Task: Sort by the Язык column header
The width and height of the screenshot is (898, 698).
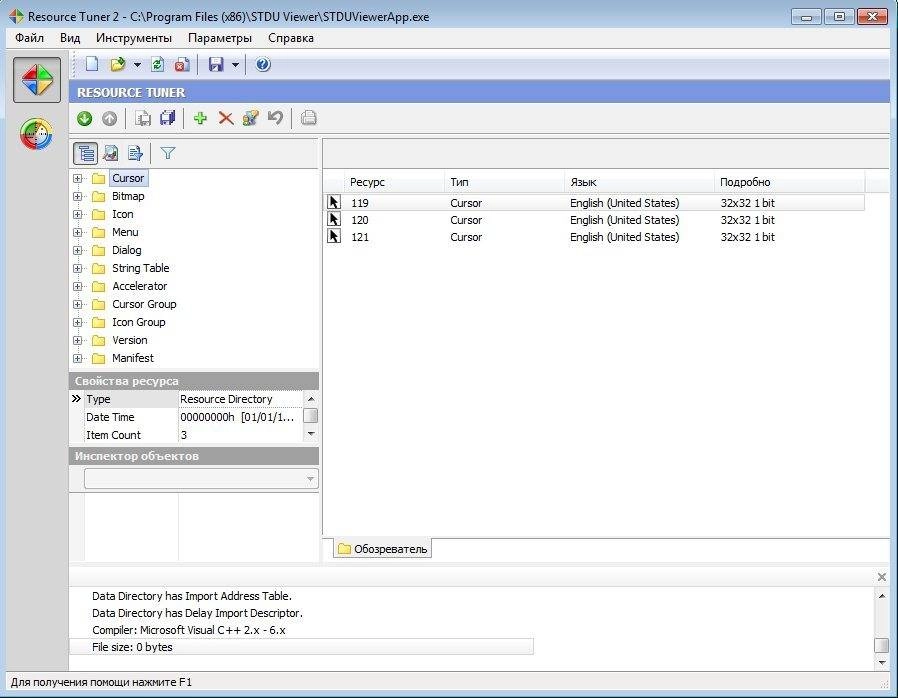Action: 639,182
